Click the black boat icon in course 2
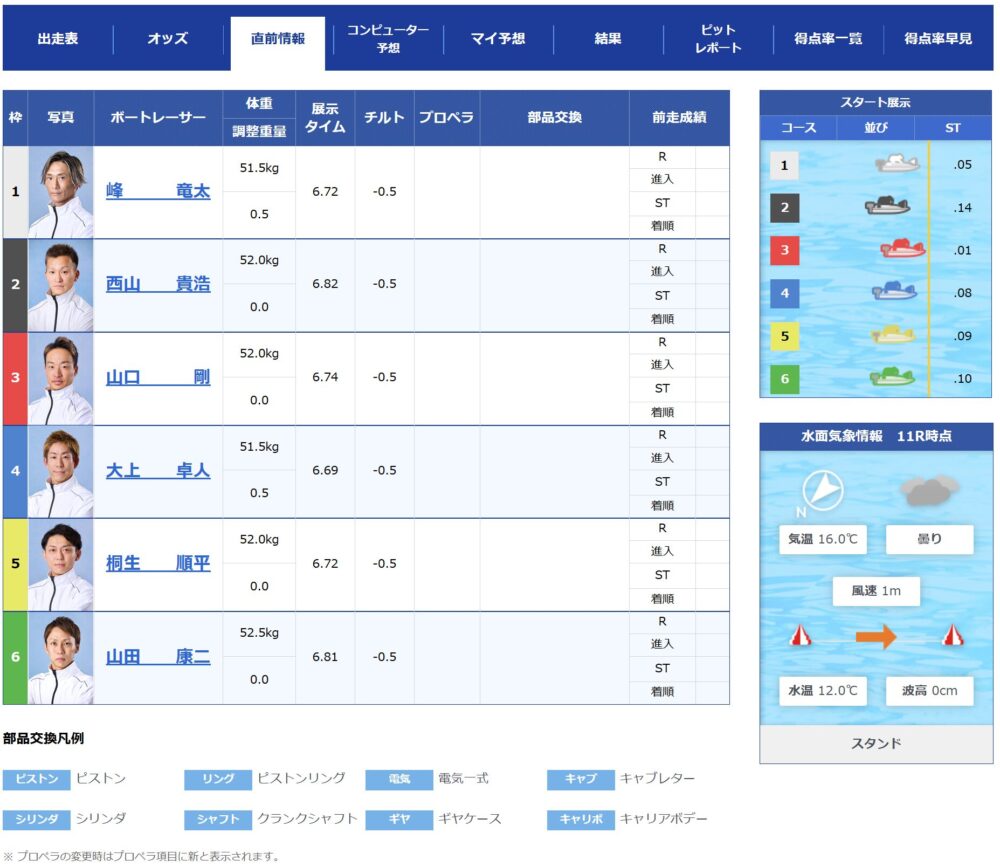Screen dimensions: 1000x867 click(x=887, y=207)
